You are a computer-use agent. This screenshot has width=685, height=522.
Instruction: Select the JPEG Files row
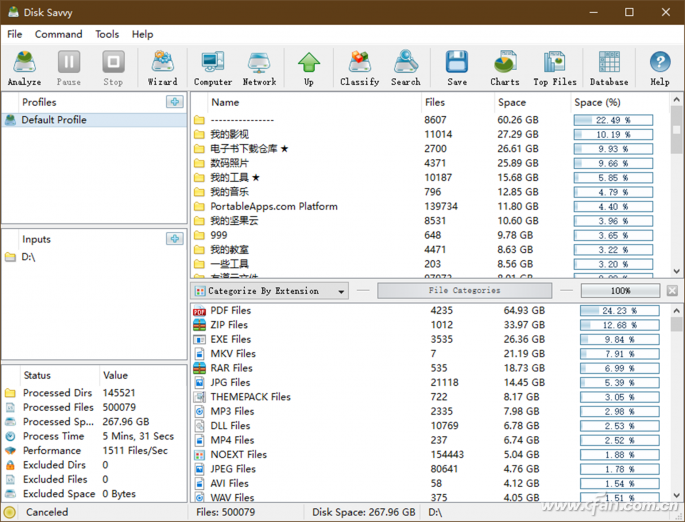coord(430,469)
